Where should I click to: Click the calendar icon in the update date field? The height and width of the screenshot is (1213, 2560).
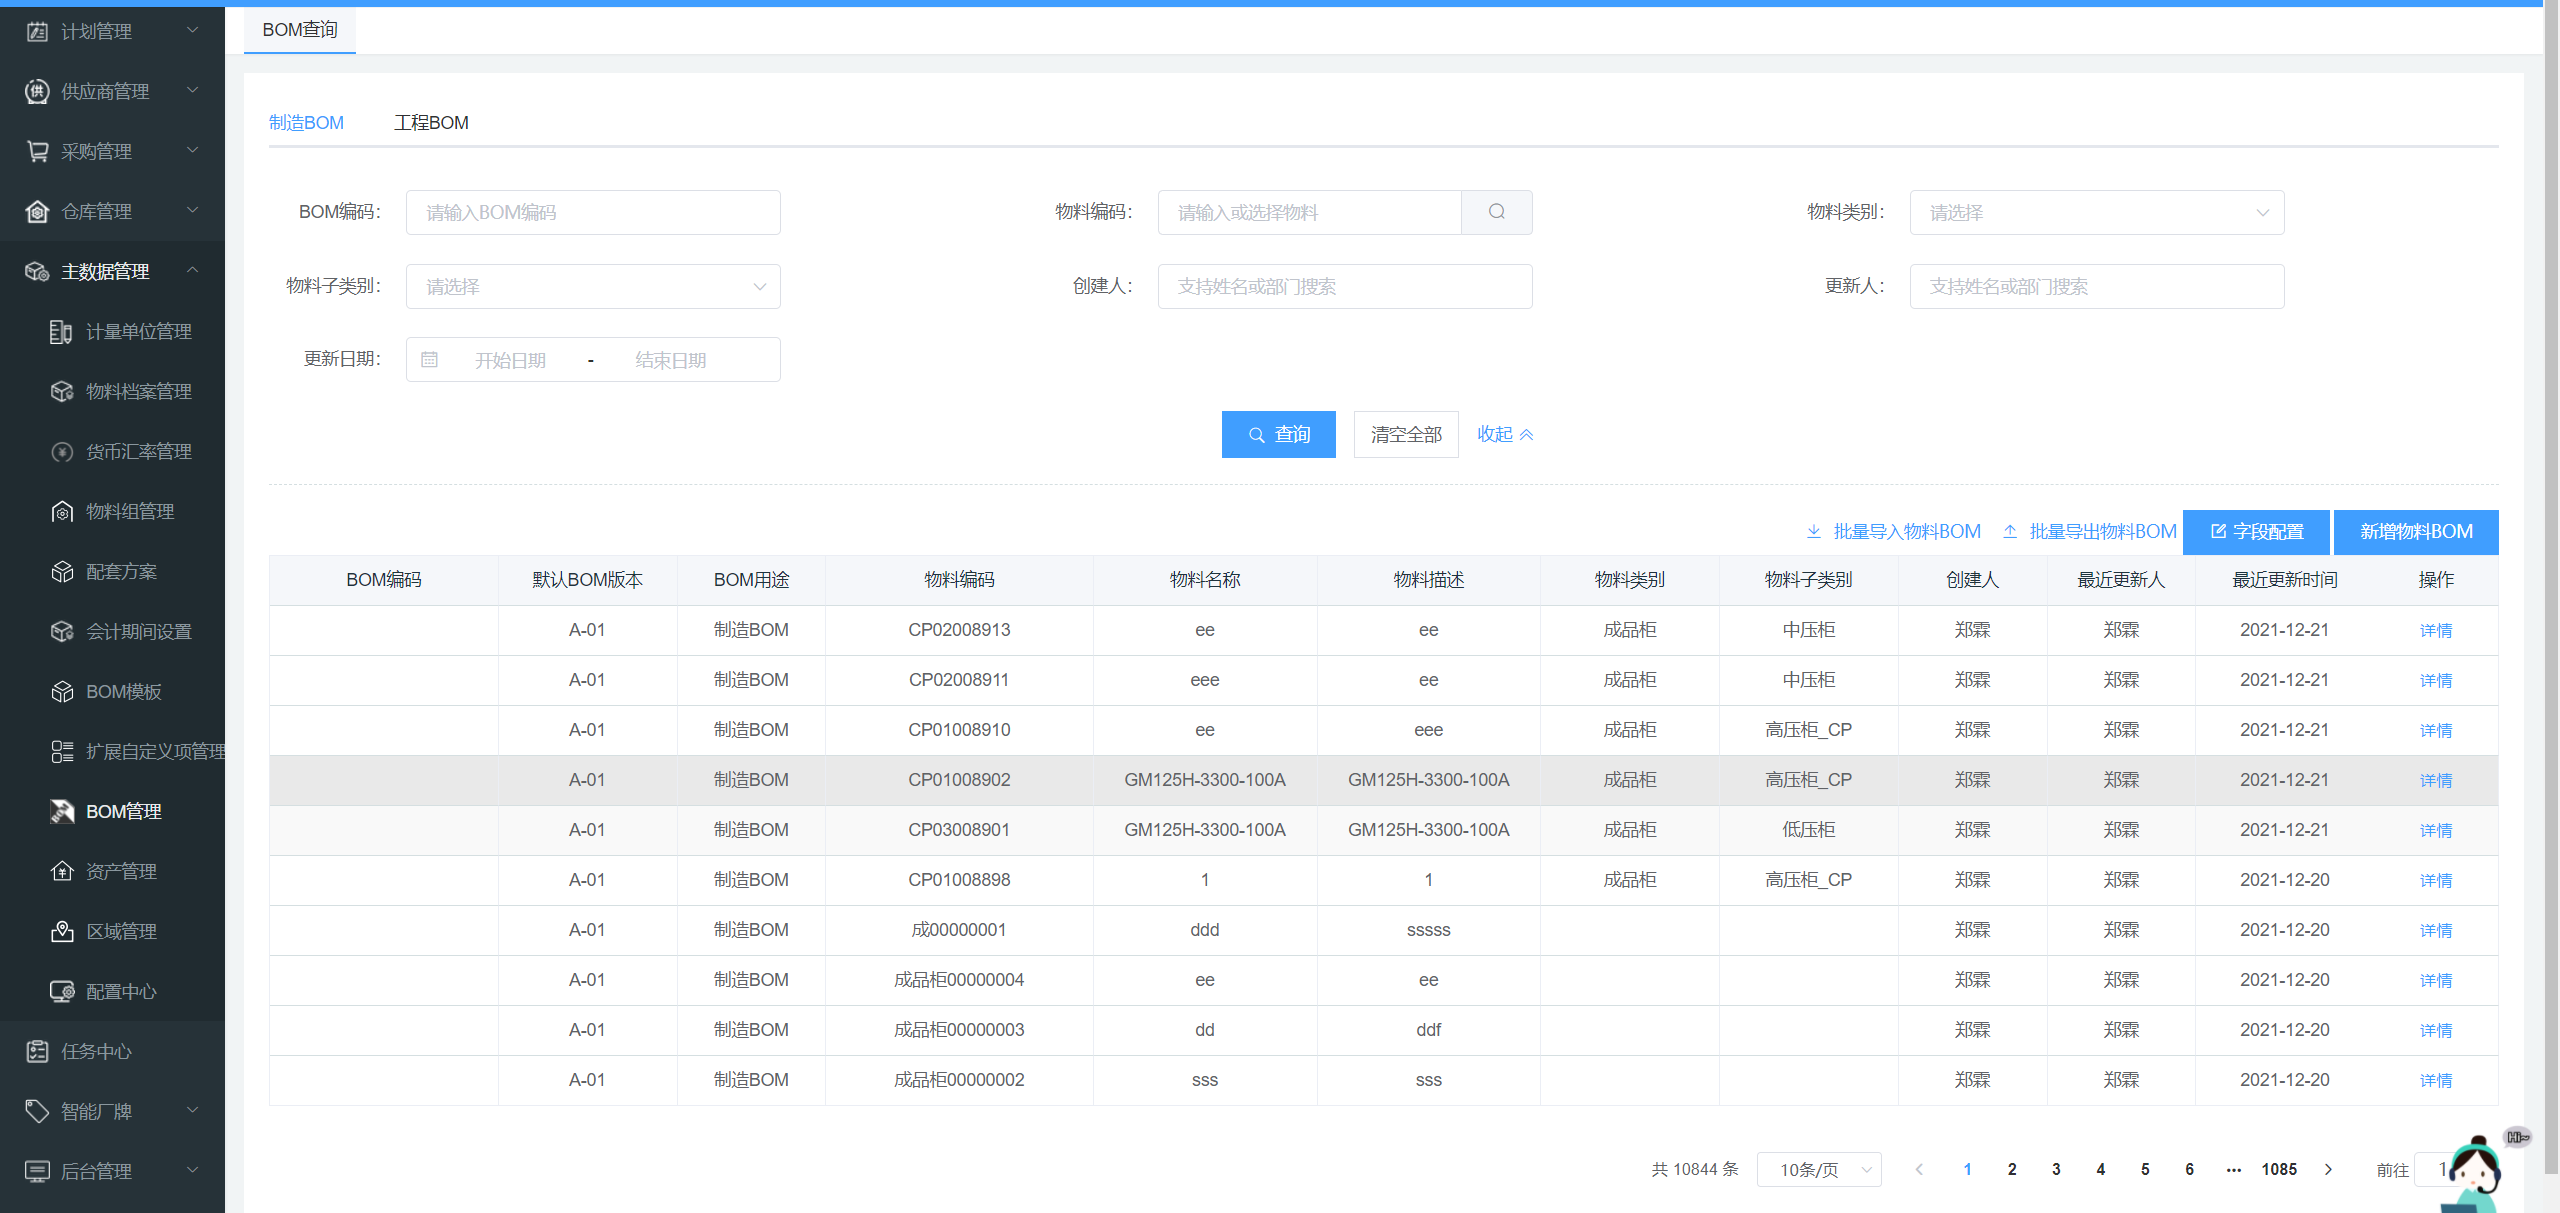[x=430, y=360]
